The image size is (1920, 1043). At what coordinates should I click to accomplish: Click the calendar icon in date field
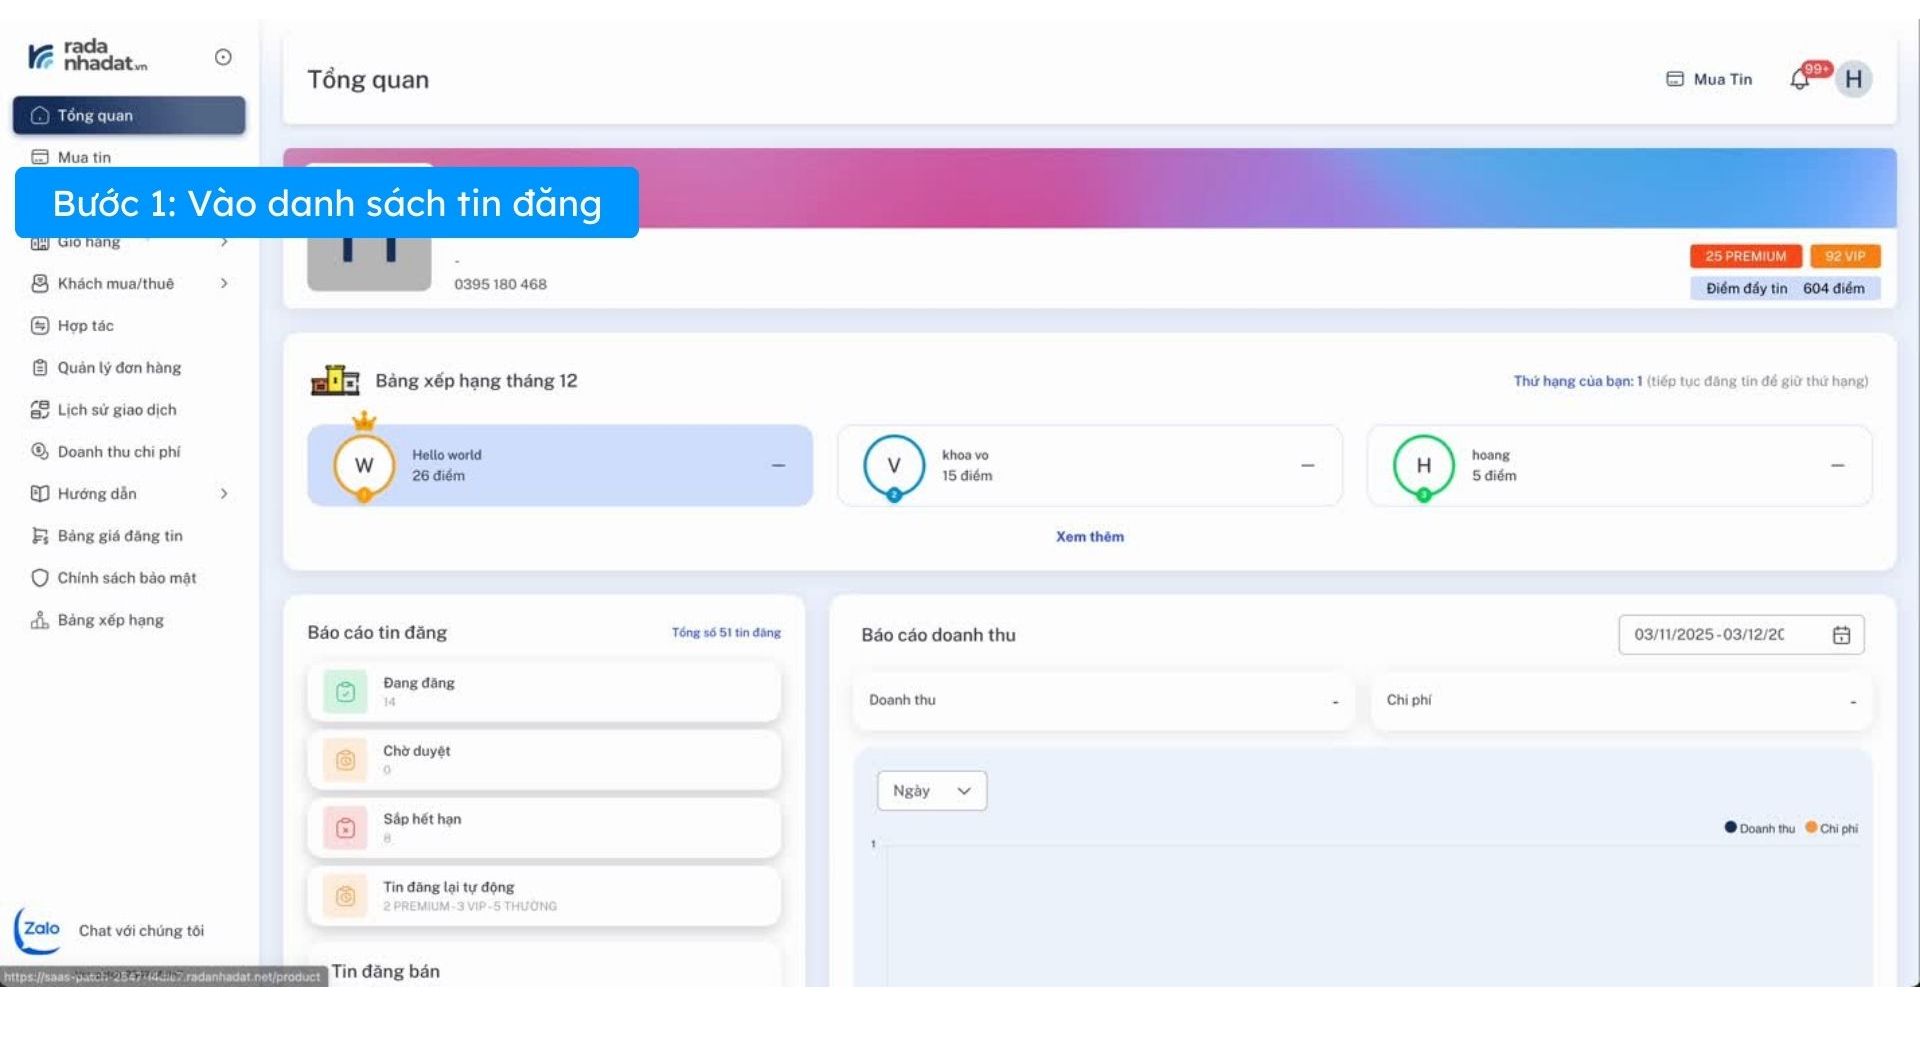coord(1841,635)
